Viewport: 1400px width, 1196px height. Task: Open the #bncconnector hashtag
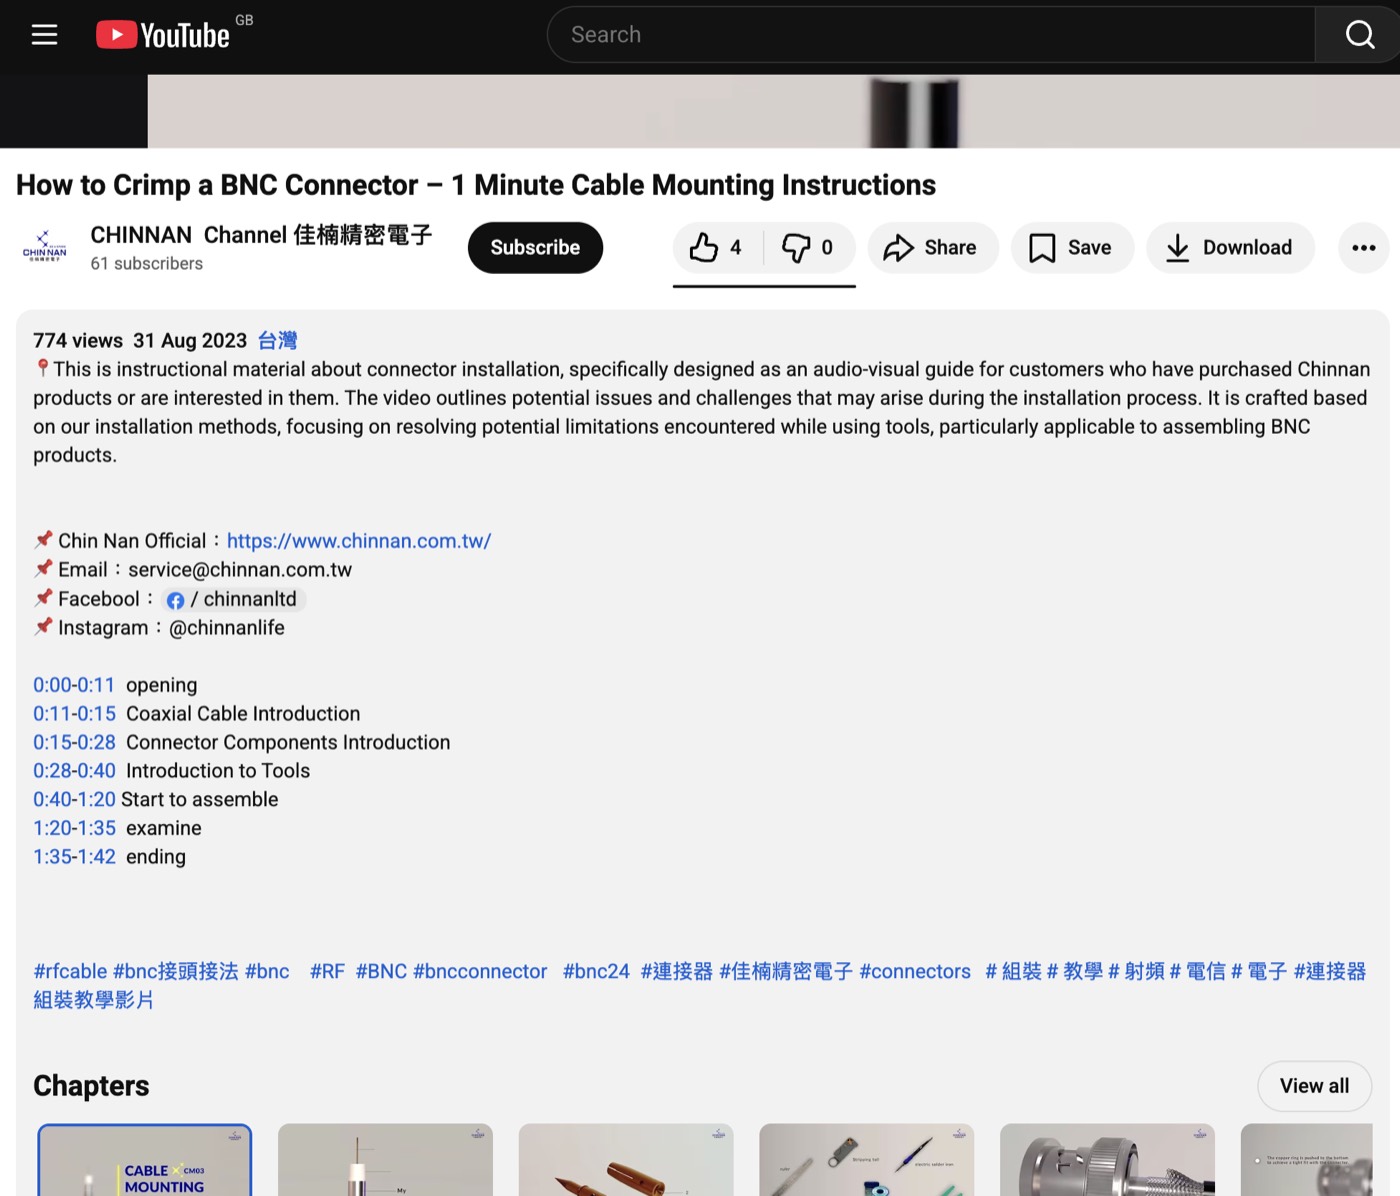[480, 972]
